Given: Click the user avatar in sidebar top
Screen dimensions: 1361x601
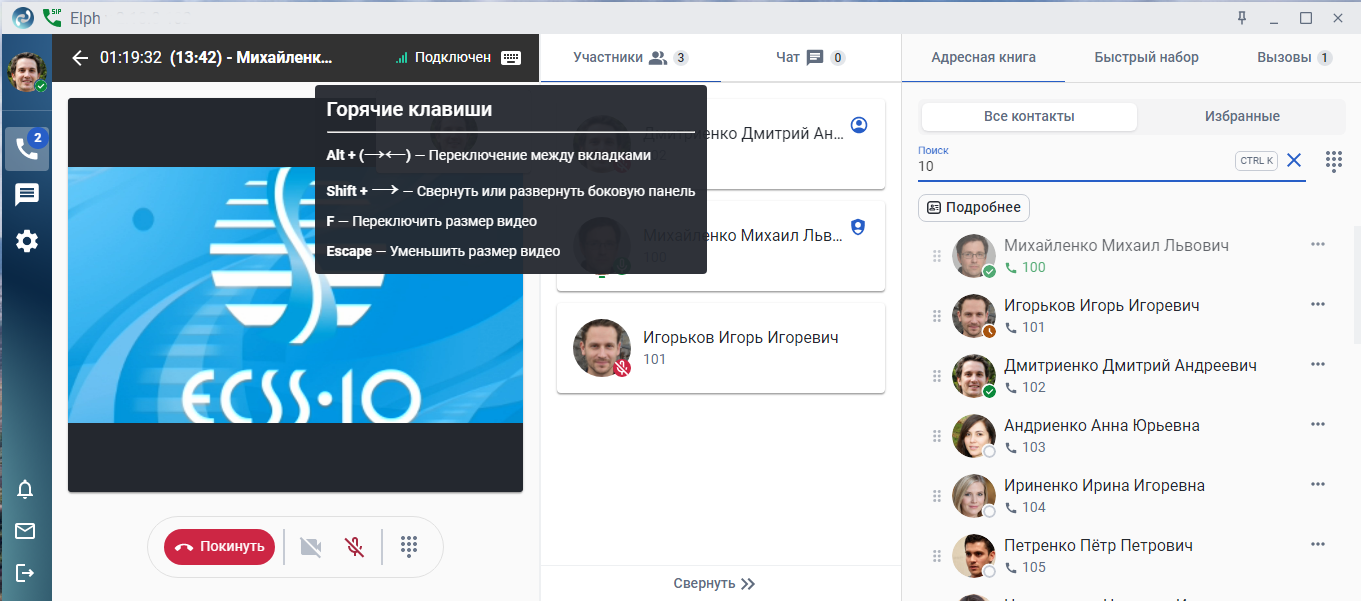Looking at the screenshot, I should pyautogui.click(x=27, y=71).
